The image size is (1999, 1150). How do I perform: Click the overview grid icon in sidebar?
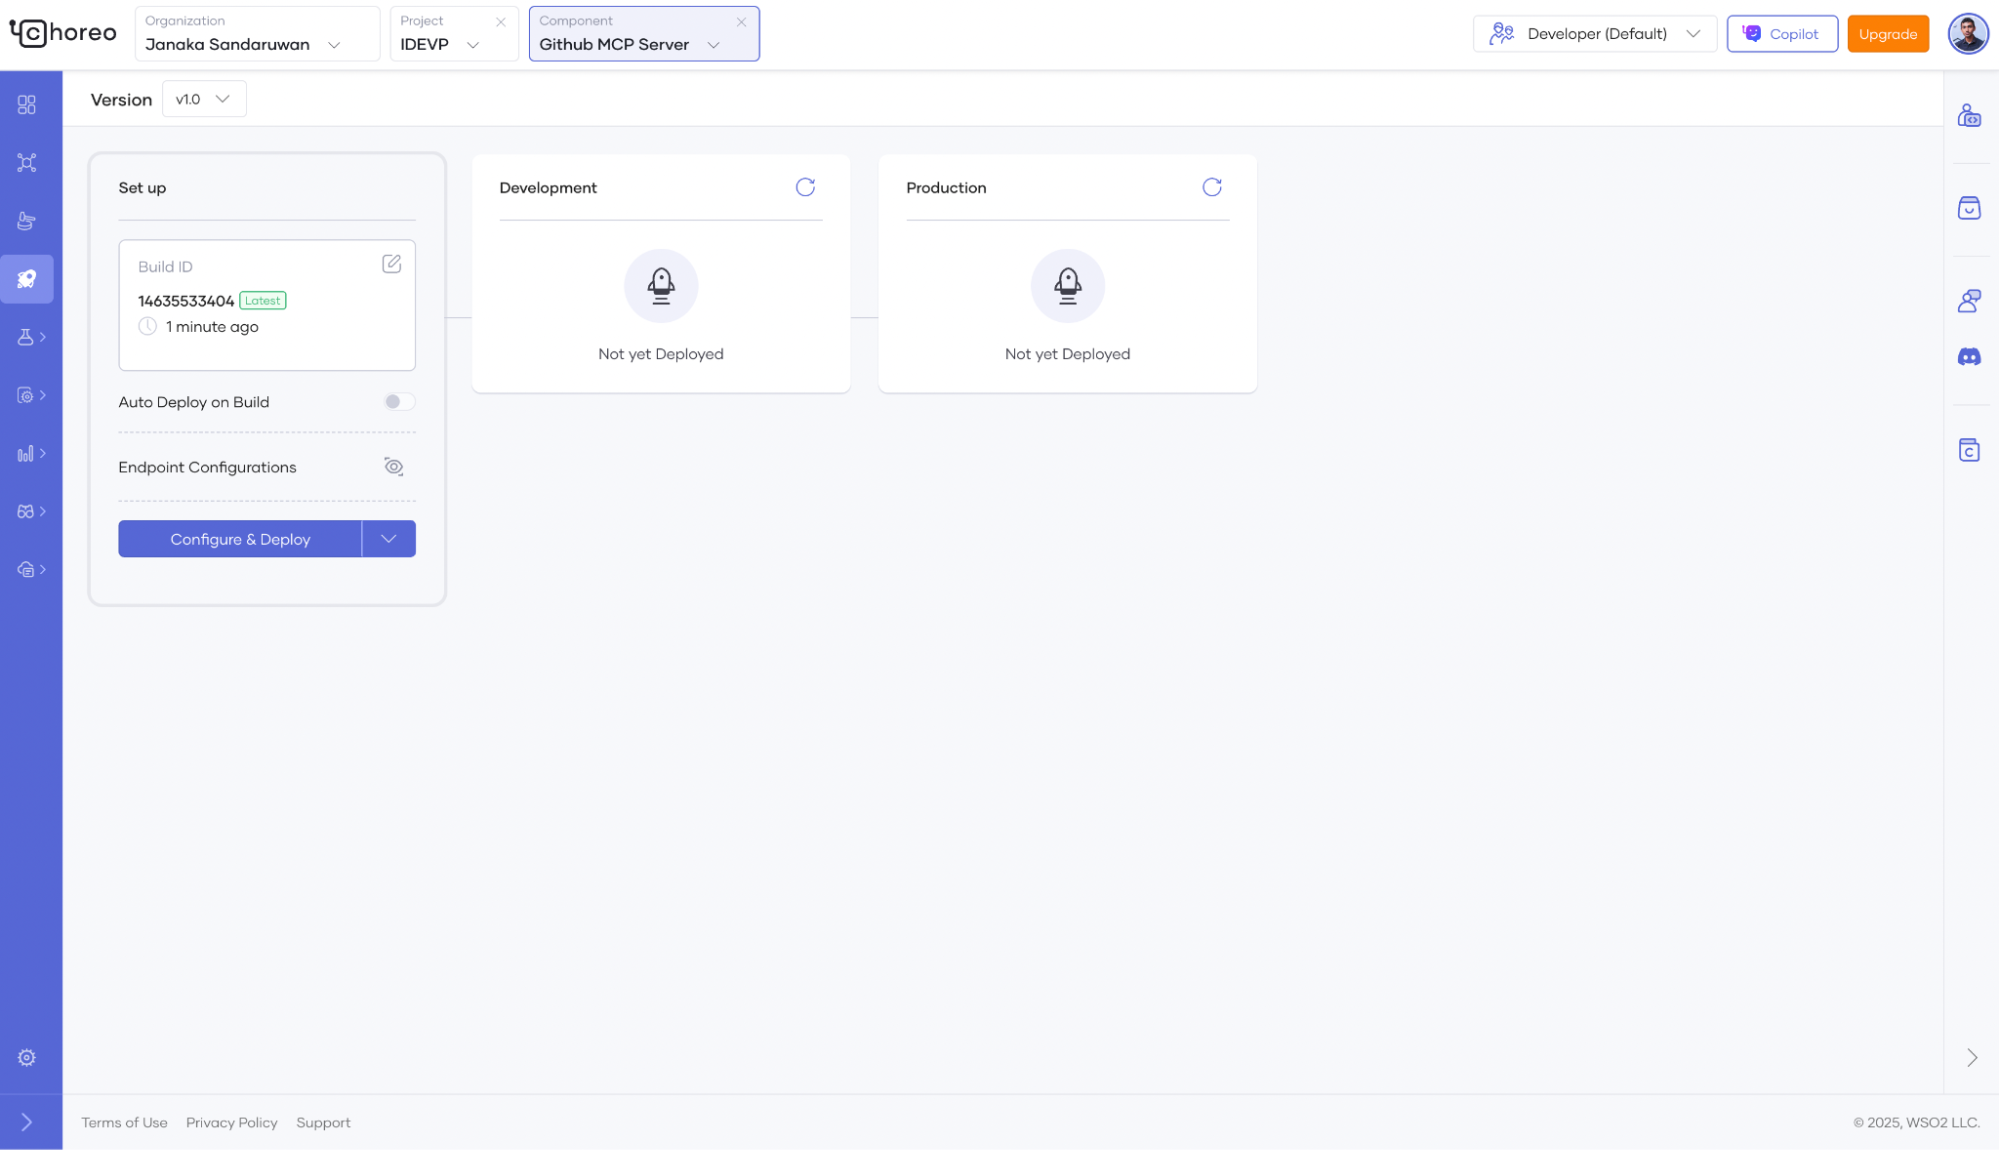(x=27, y=105)
